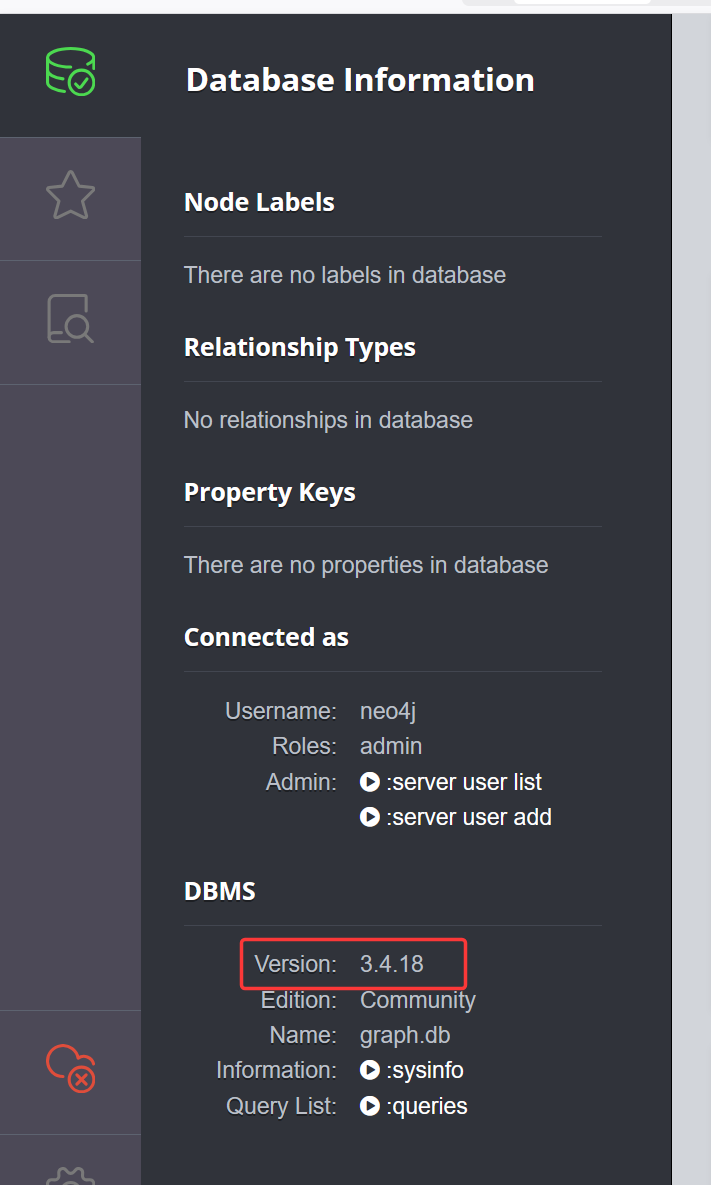
Task: Click the Node Labels section heading
Action: pyautogui.click(x=259, y=202)
